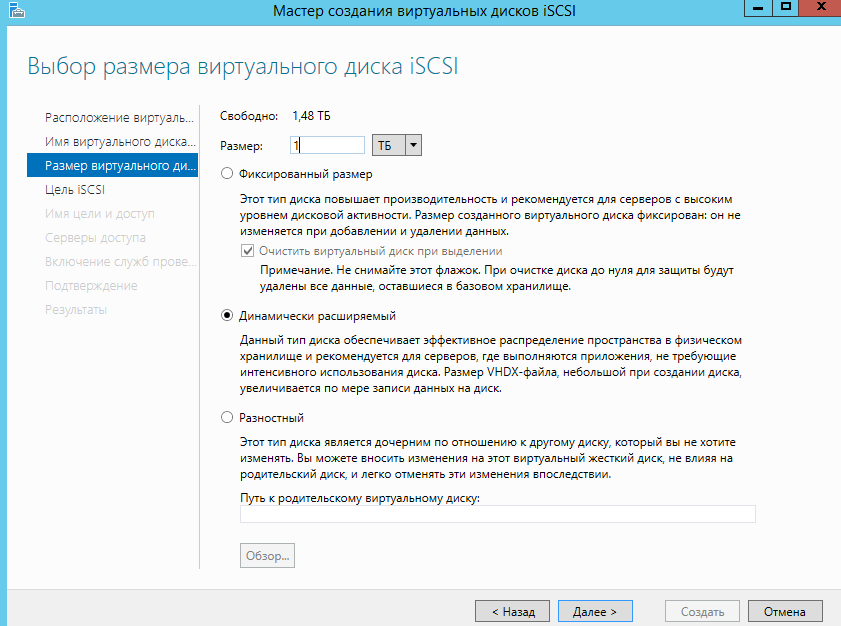Toggle Очистить виртуальный диск при выделении checkbox

[x=248, y=252]
